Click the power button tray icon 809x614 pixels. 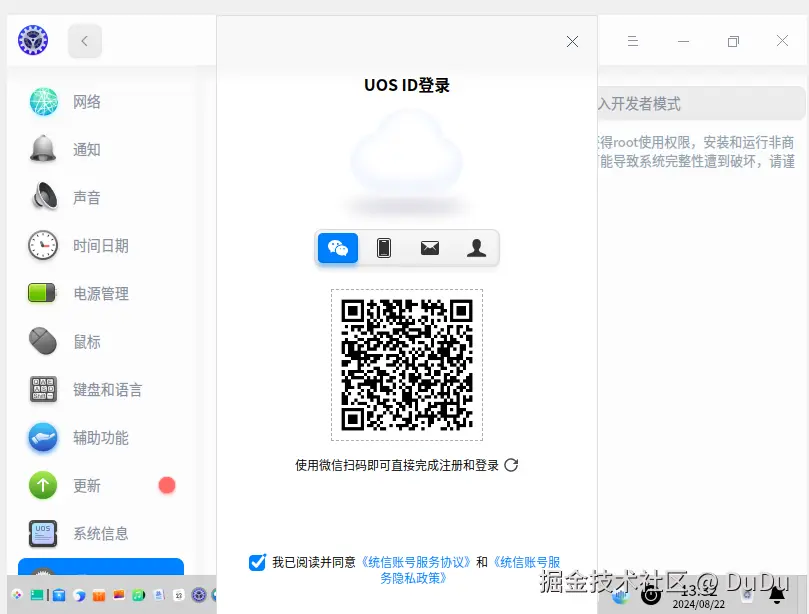click(651, 595)
